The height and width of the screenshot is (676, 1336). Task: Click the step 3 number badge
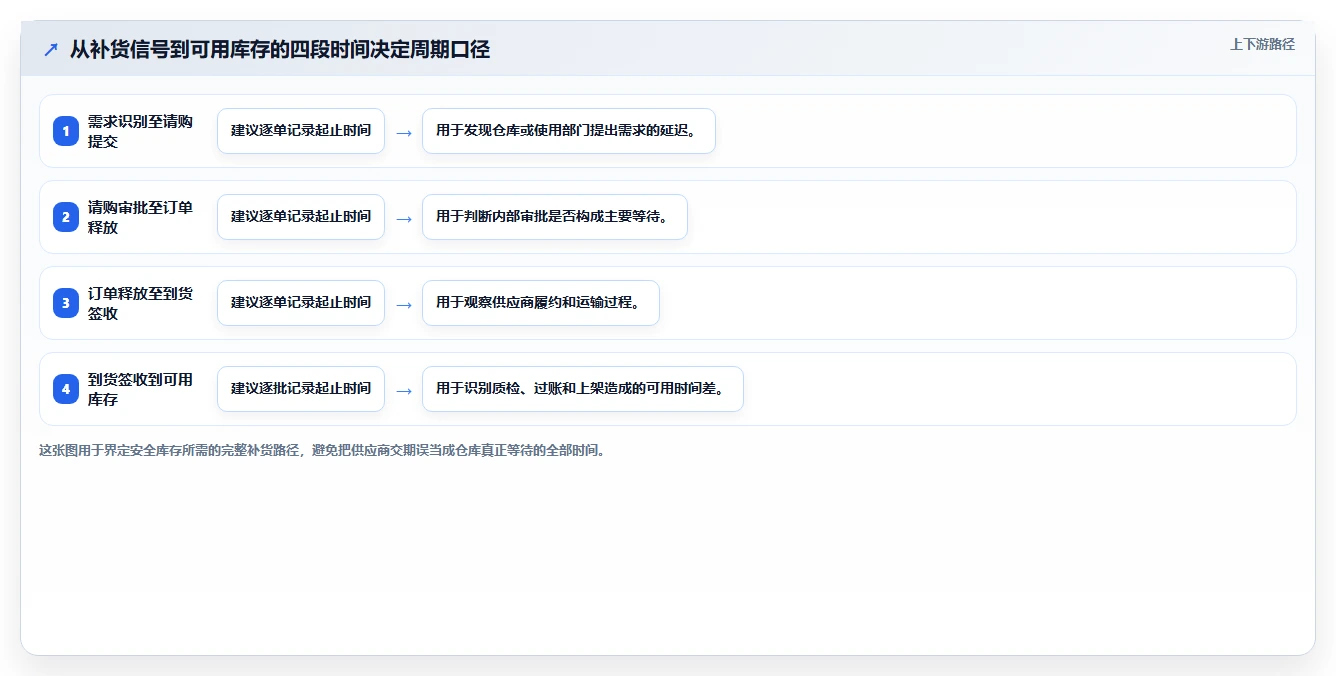66,303
